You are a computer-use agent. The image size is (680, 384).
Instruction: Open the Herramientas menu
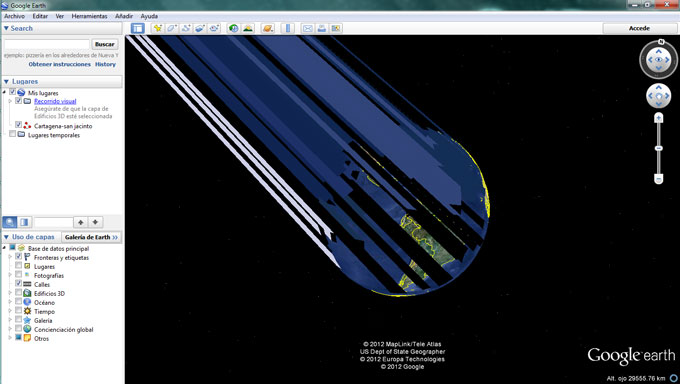89,16
